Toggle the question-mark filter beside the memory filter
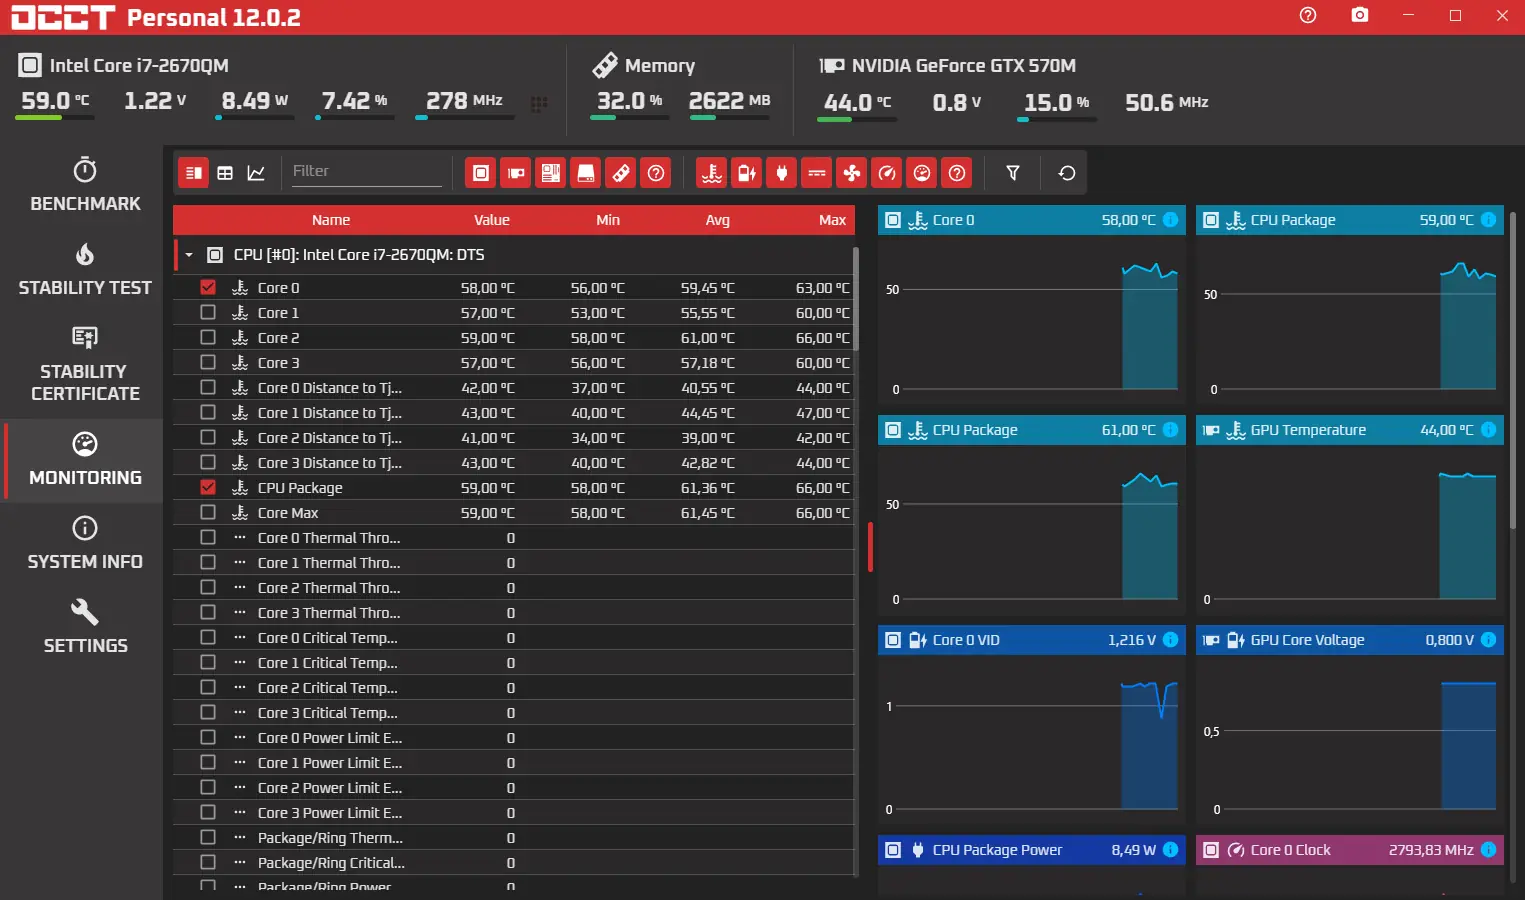The image size is (1525, 900). [656, 173]
